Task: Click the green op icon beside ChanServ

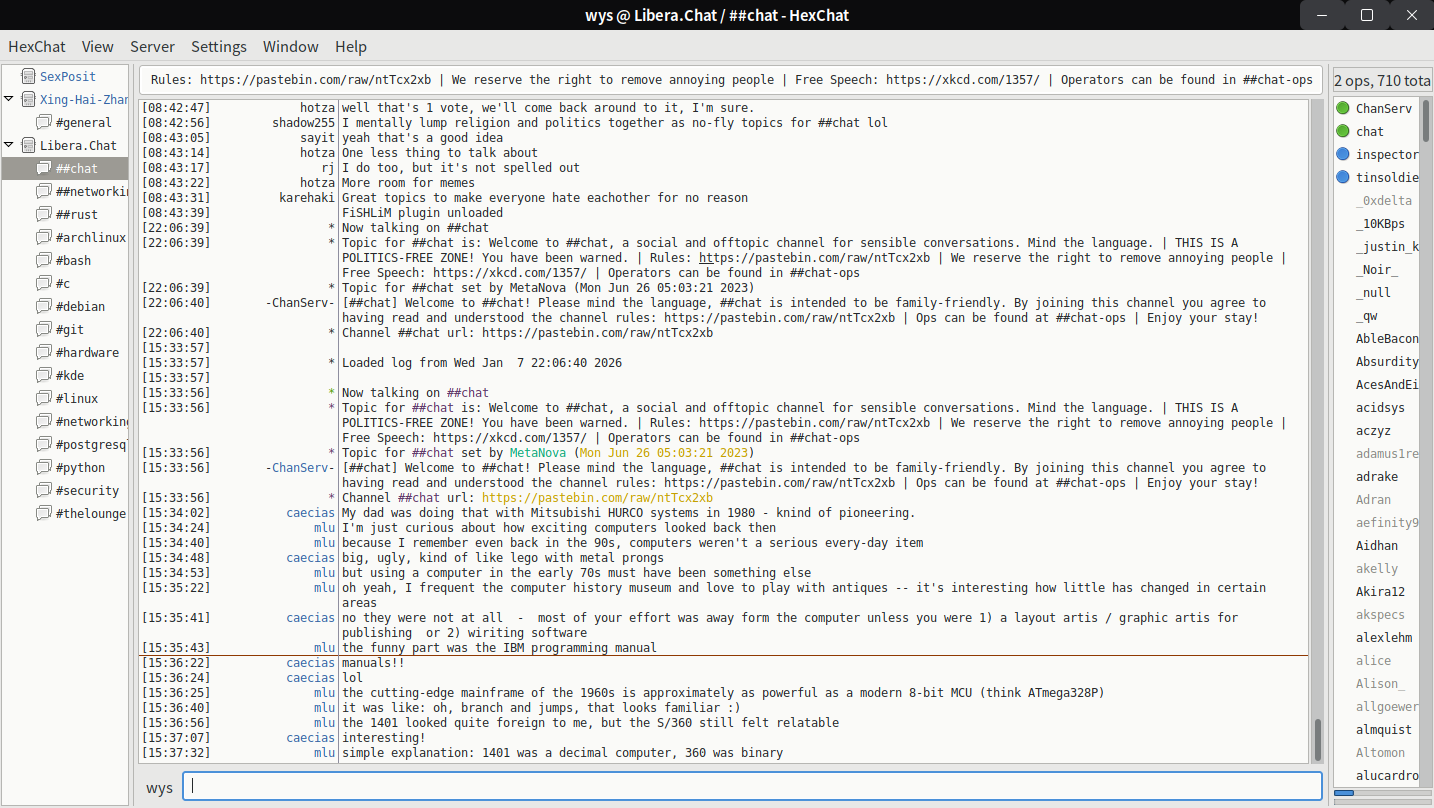Action: point(1342,108)
